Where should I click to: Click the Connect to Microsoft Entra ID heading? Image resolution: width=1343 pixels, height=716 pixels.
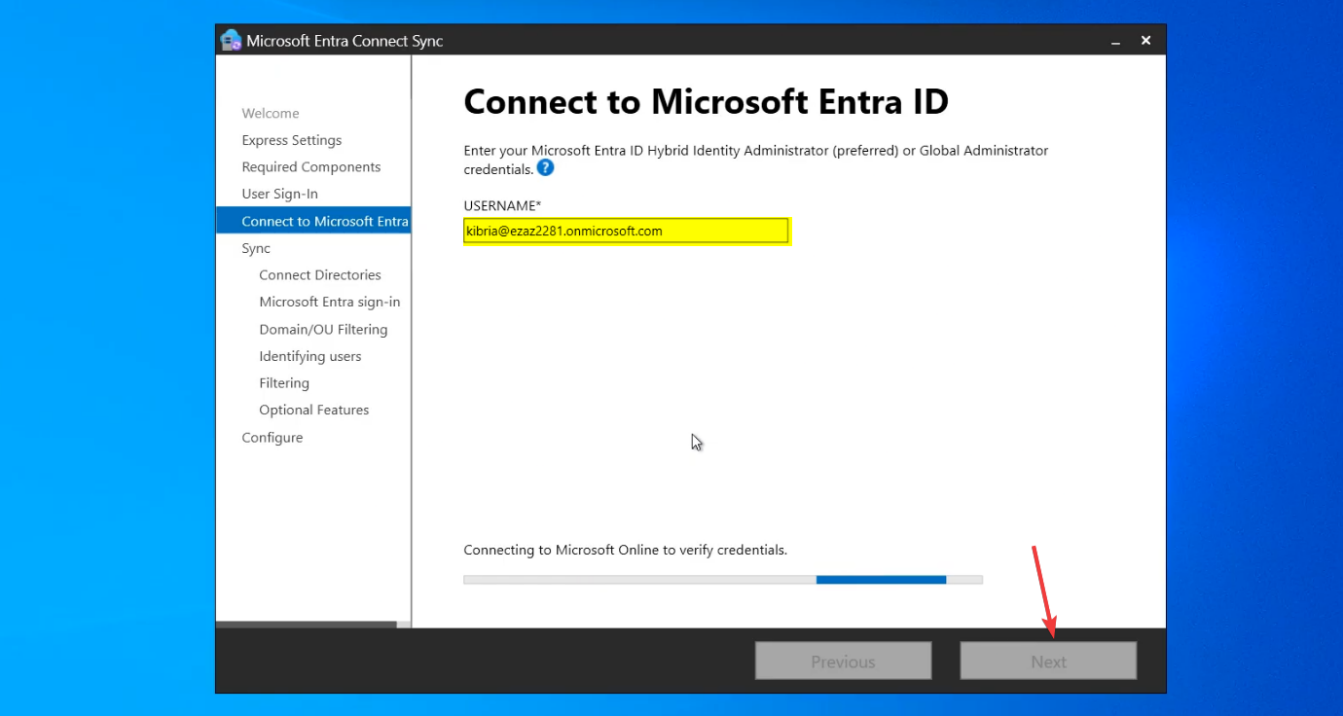pos(706,102)
